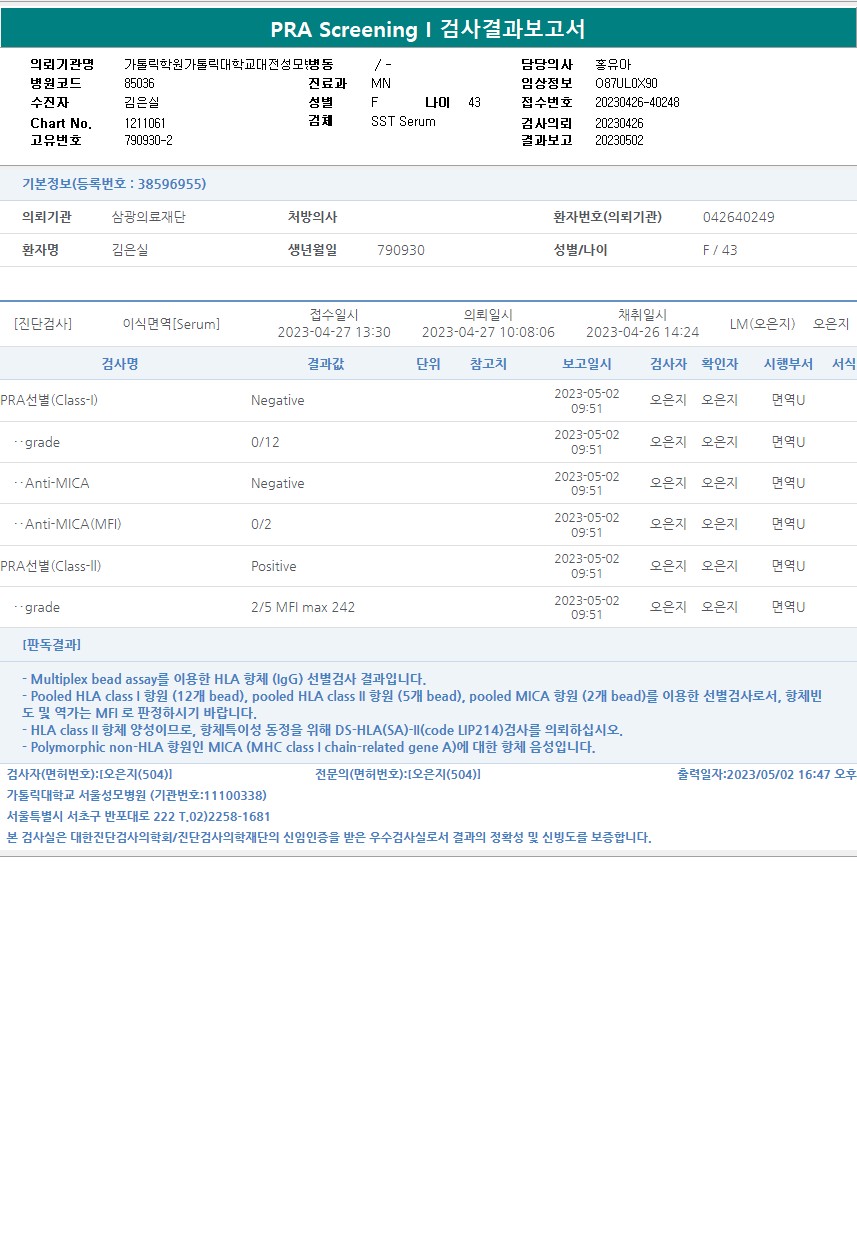This screenshot has width=857, height=1236.
Task: Click the Positive result value
Action: [x=274, y=566]
